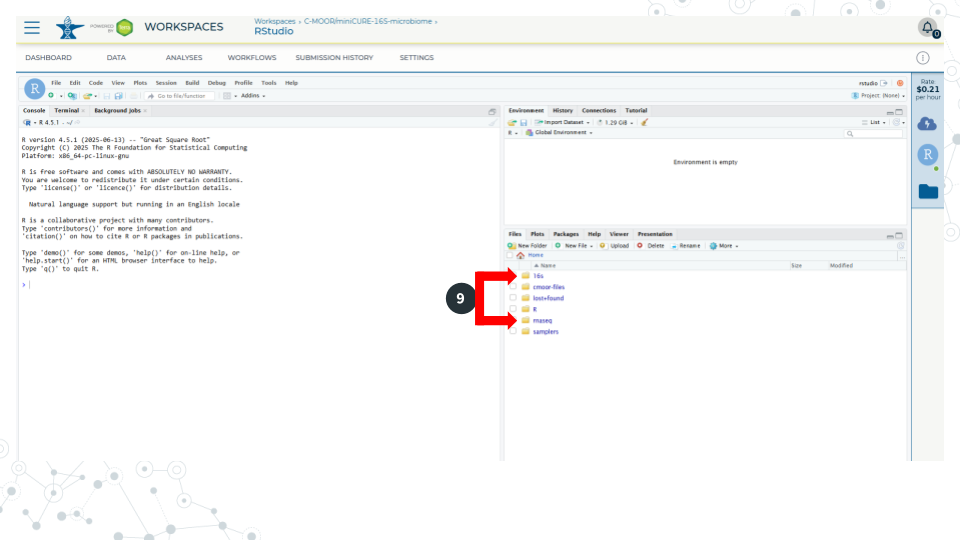Open the New File dropdown in Files pane

coord(574,246)
